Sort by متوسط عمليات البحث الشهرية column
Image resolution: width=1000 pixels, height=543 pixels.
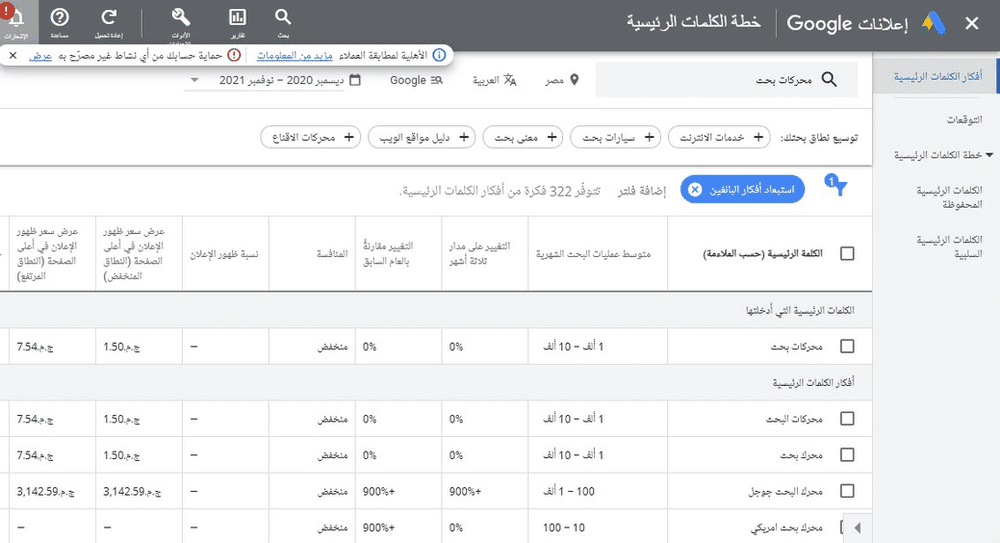(x=593, y=254)
